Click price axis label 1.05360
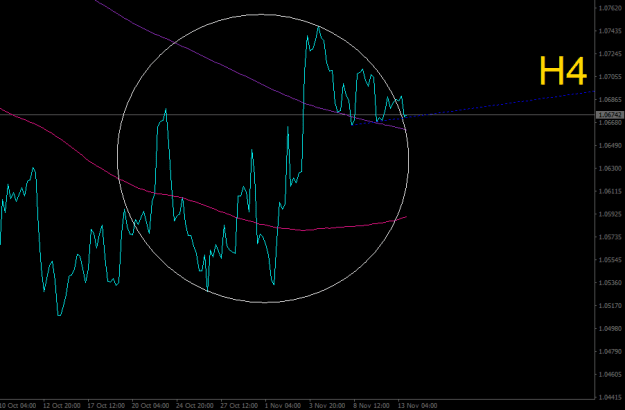625x410 pixels. pos(611,282)
